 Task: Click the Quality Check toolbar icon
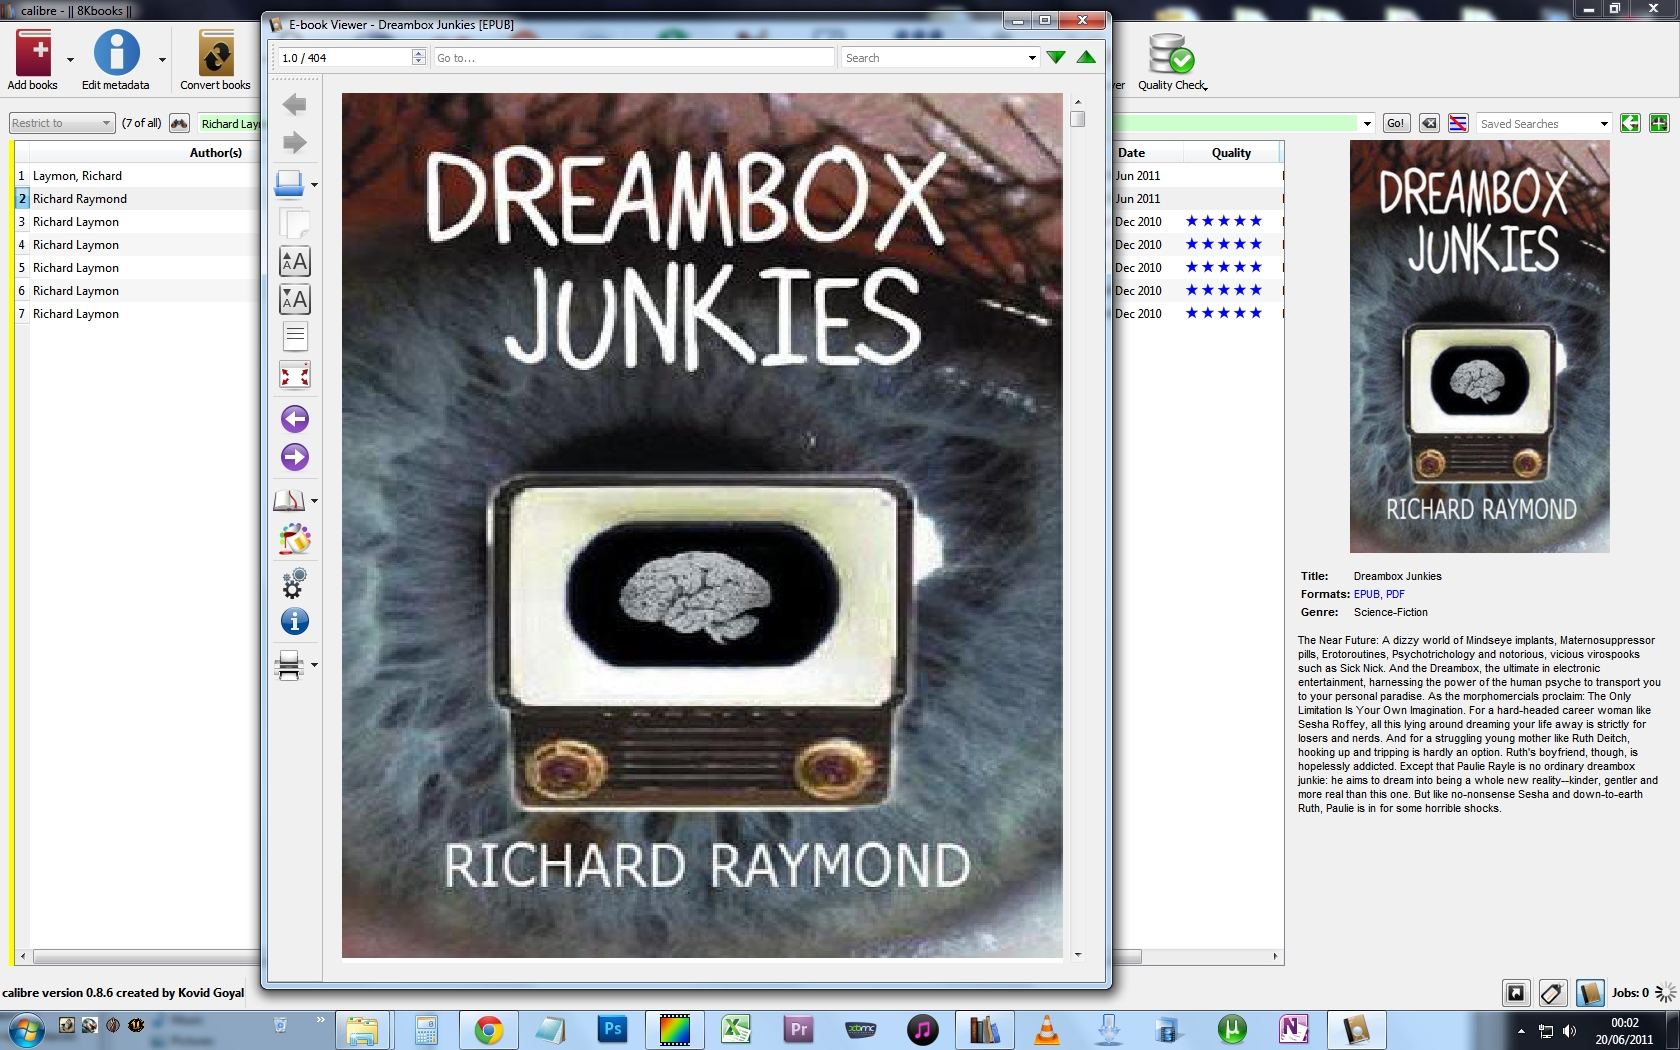pyautogui.click(x=1171, y=62)
